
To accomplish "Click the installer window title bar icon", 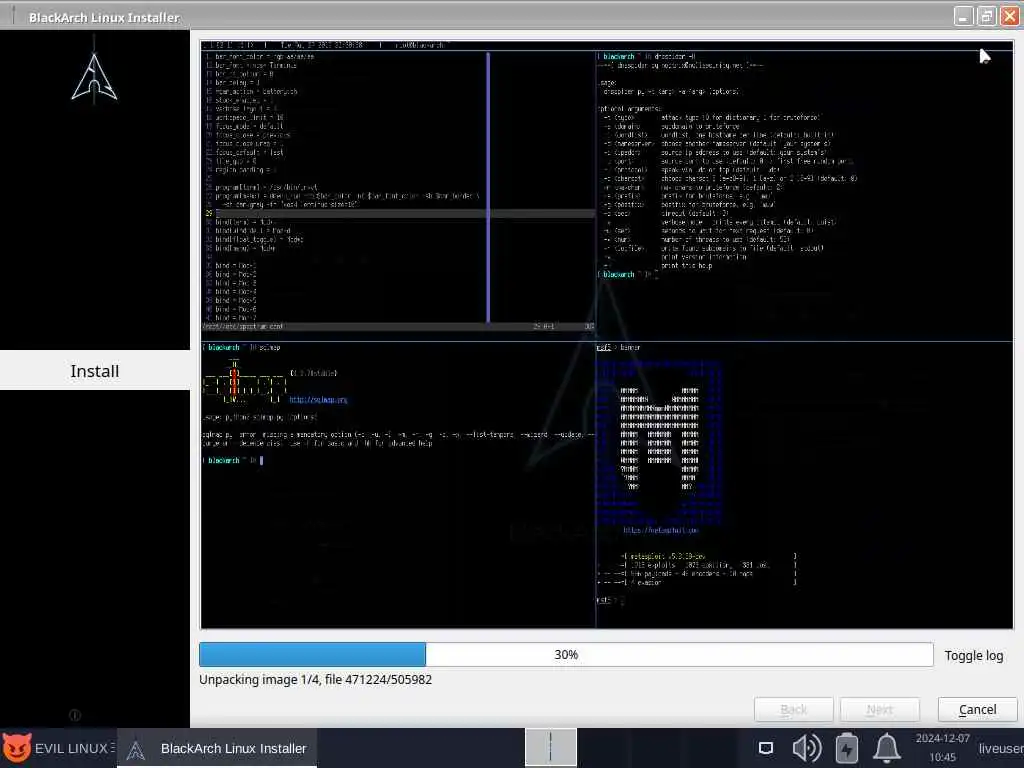I will pos(13,16).
